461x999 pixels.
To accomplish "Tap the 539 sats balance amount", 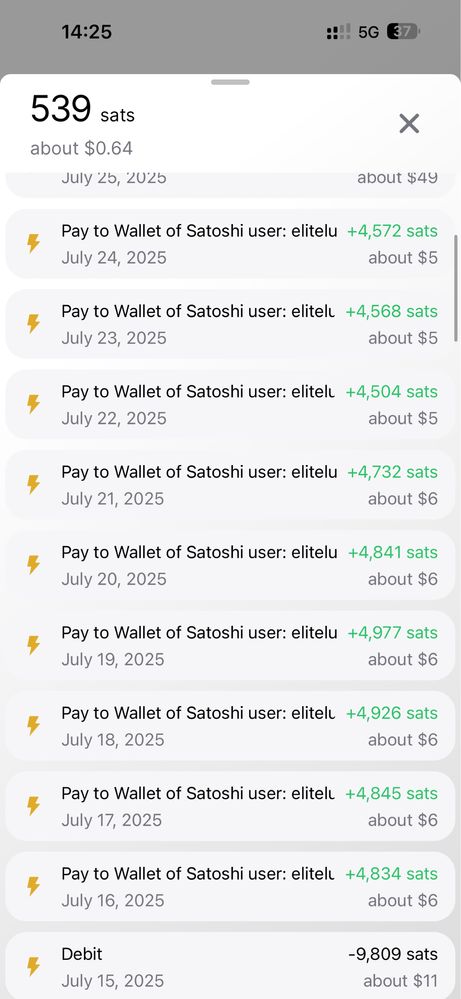I will coord(83,110).
